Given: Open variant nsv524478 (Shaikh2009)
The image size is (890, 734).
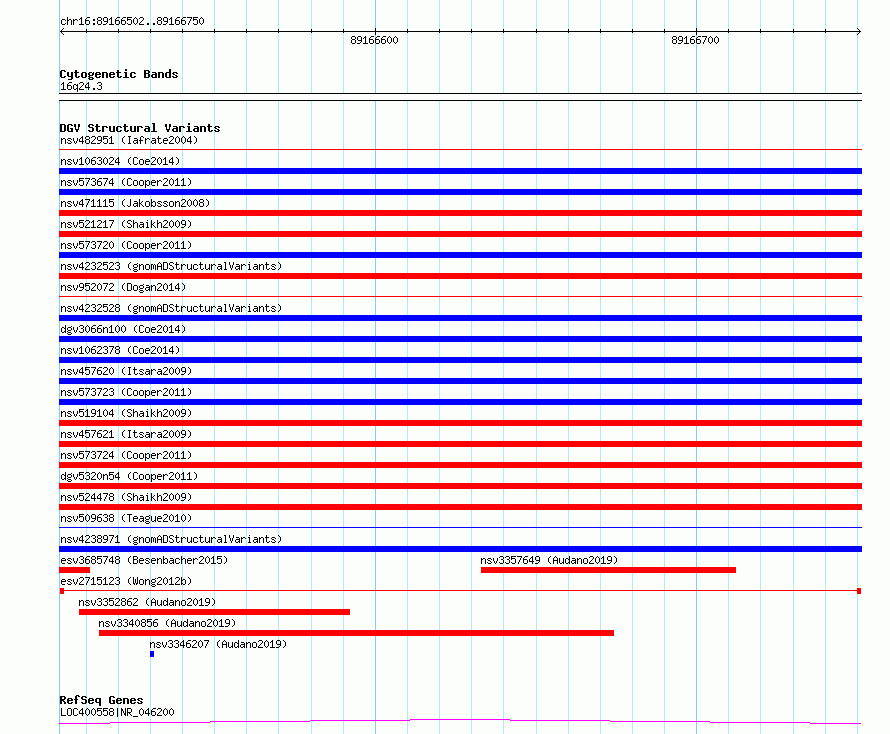Looking at the screenshot, I should coord(126,497).
